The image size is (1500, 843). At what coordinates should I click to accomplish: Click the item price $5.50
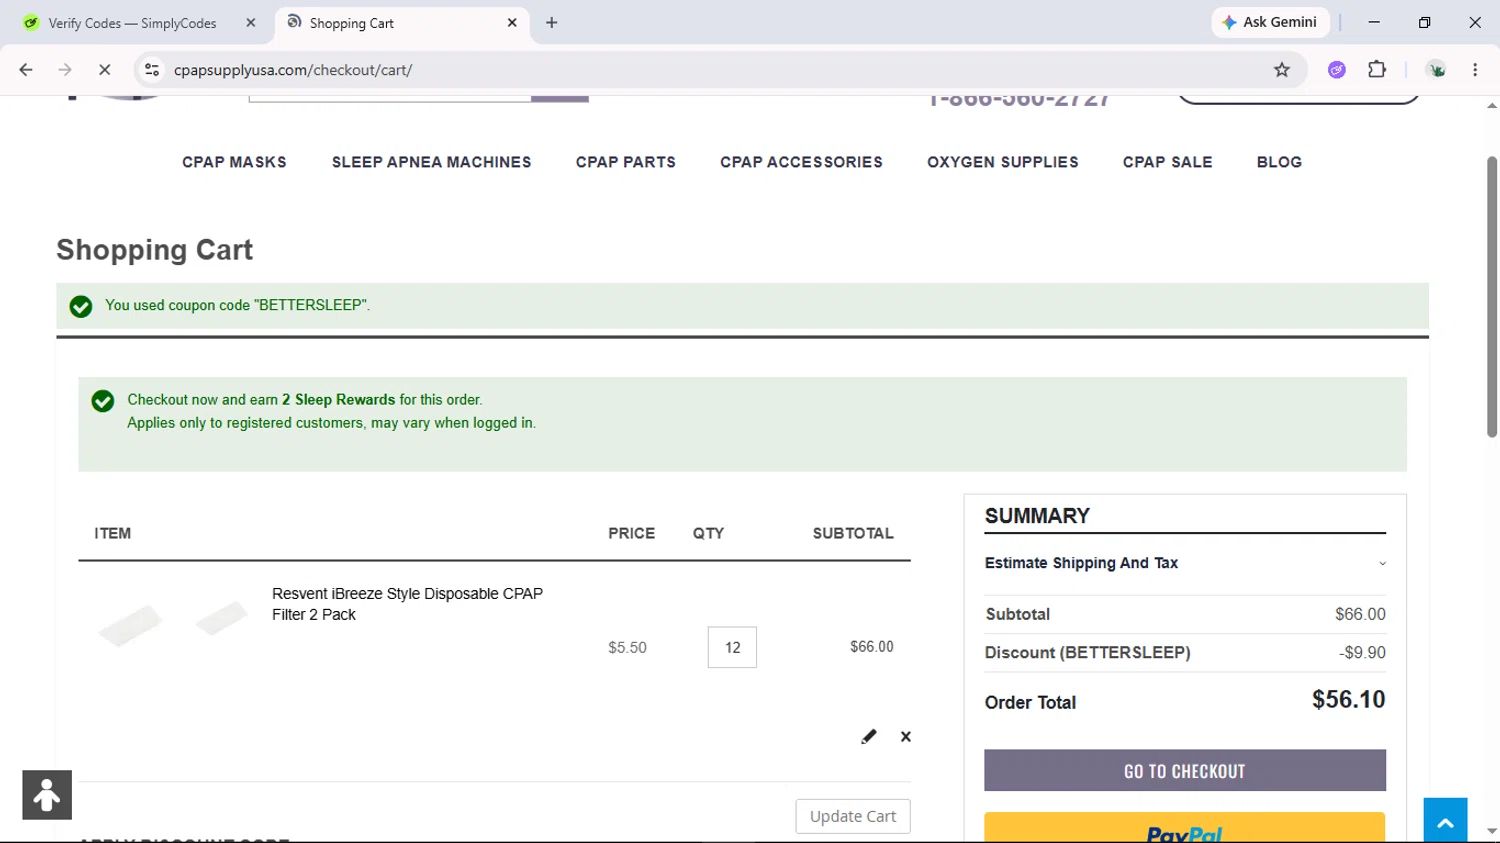(x=627, y=648)
